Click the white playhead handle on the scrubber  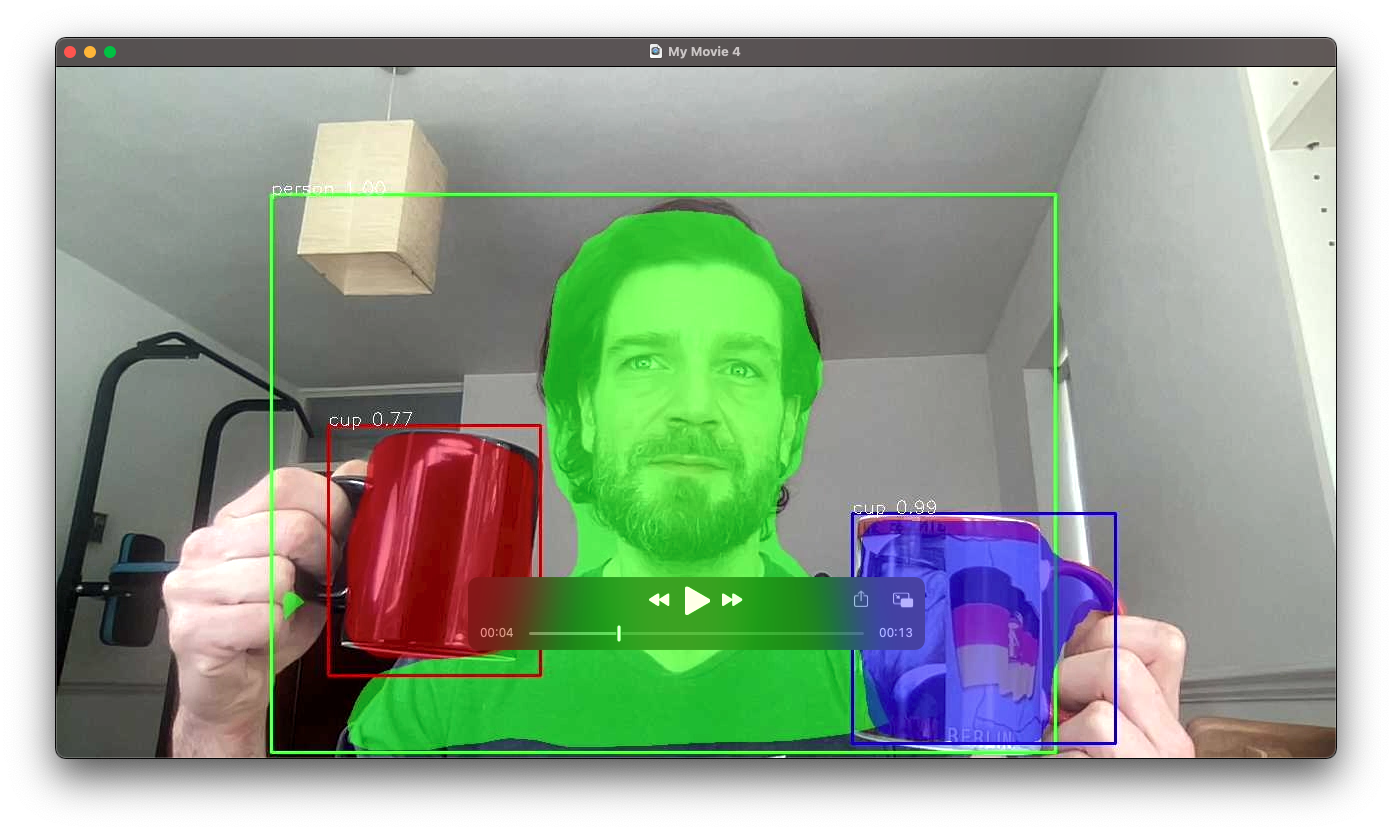[619, 633]
